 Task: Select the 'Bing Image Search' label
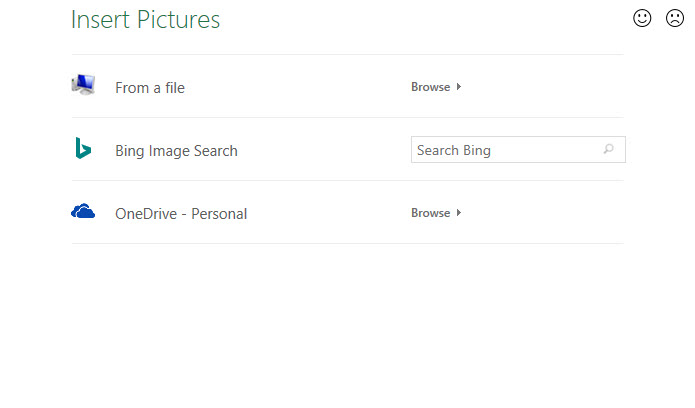(176, 151)
